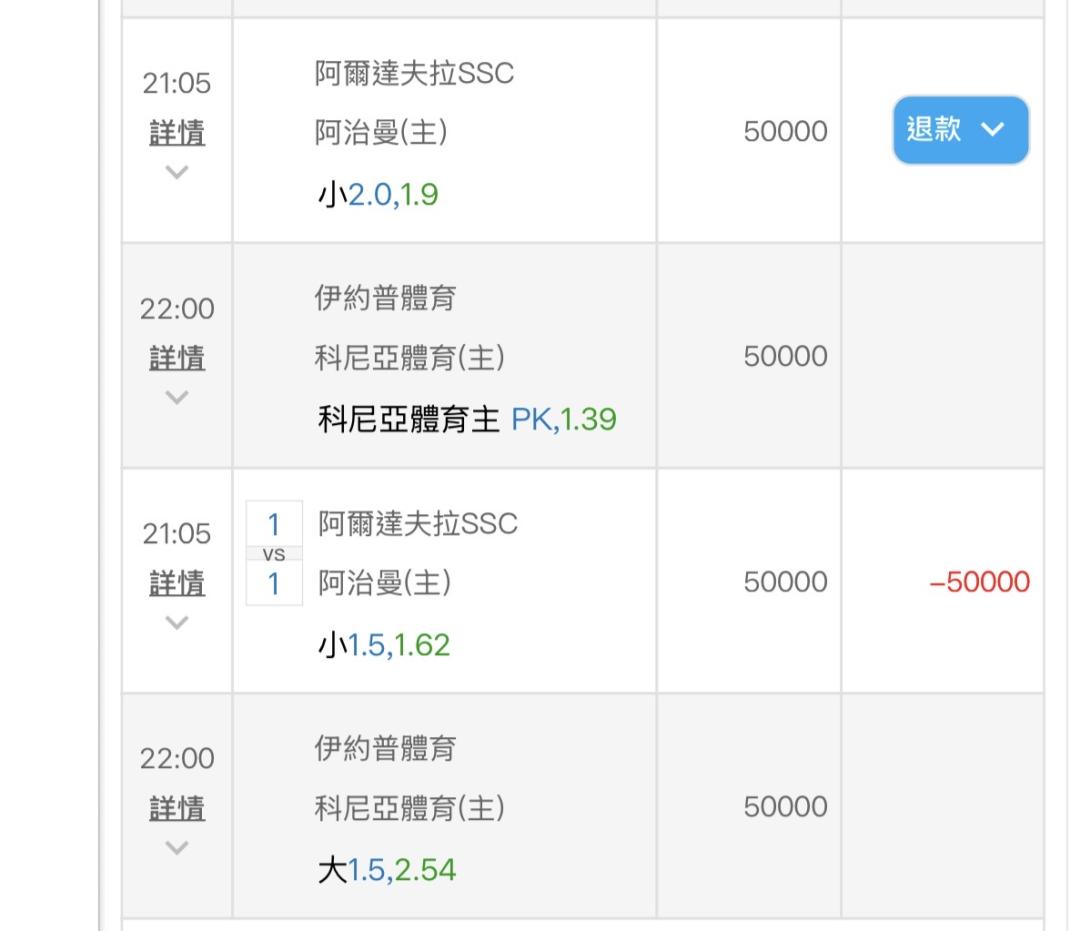This screenshot has height=931, width=1080.
Task: Select the 小1.5,1.62 bet odds text
Action: (x=384, y=645)
